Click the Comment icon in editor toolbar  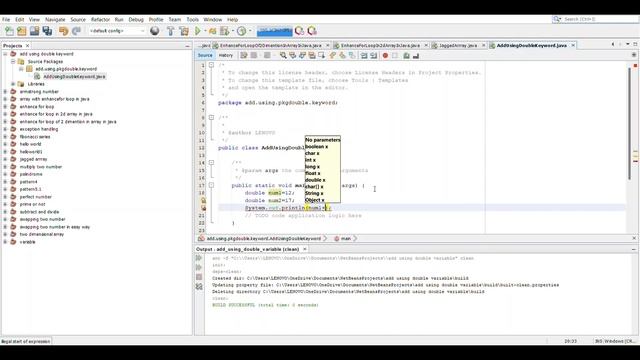click(406, 56)
